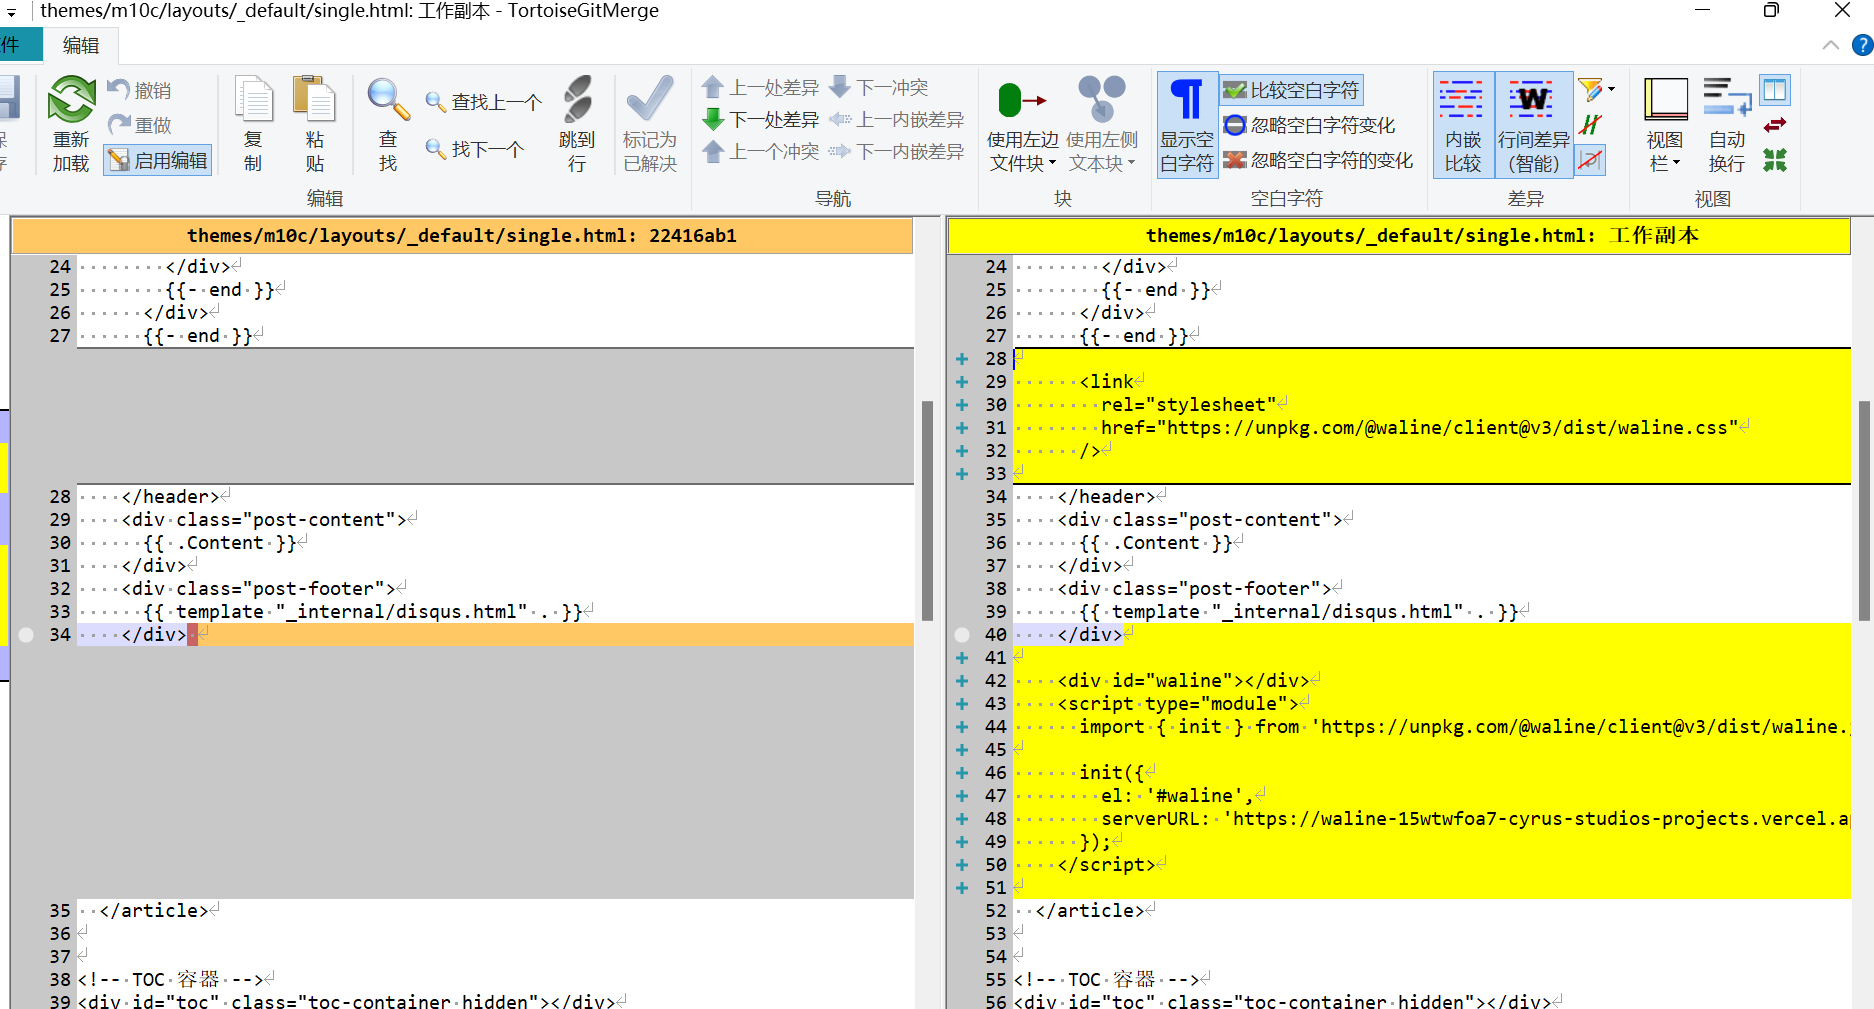Image resolution: width=1874 pixels, height=1009 pixels.
Task: Toggle the two-pane view layout icon
Action: point(1775,90)
